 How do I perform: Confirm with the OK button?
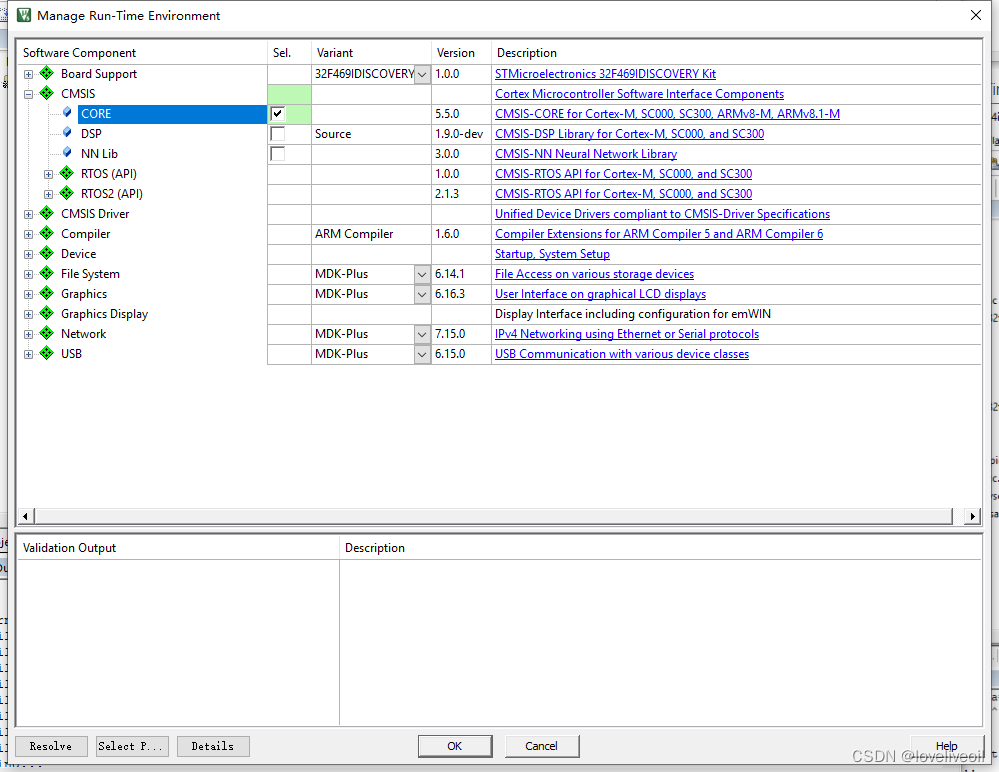(x=455, y=746)
